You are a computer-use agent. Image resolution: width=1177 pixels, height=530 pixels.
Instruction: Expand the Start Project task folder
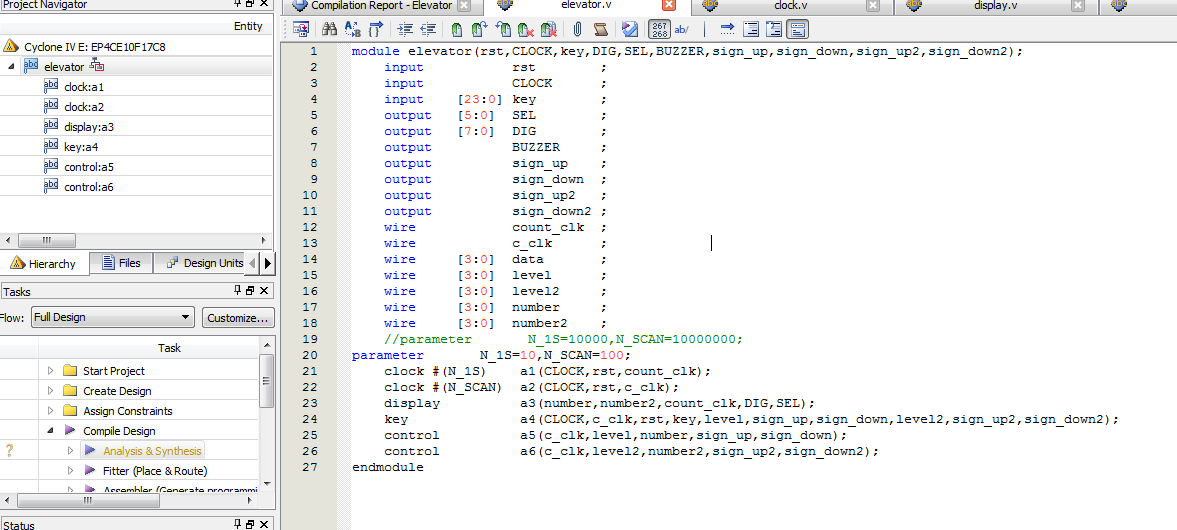51,371
